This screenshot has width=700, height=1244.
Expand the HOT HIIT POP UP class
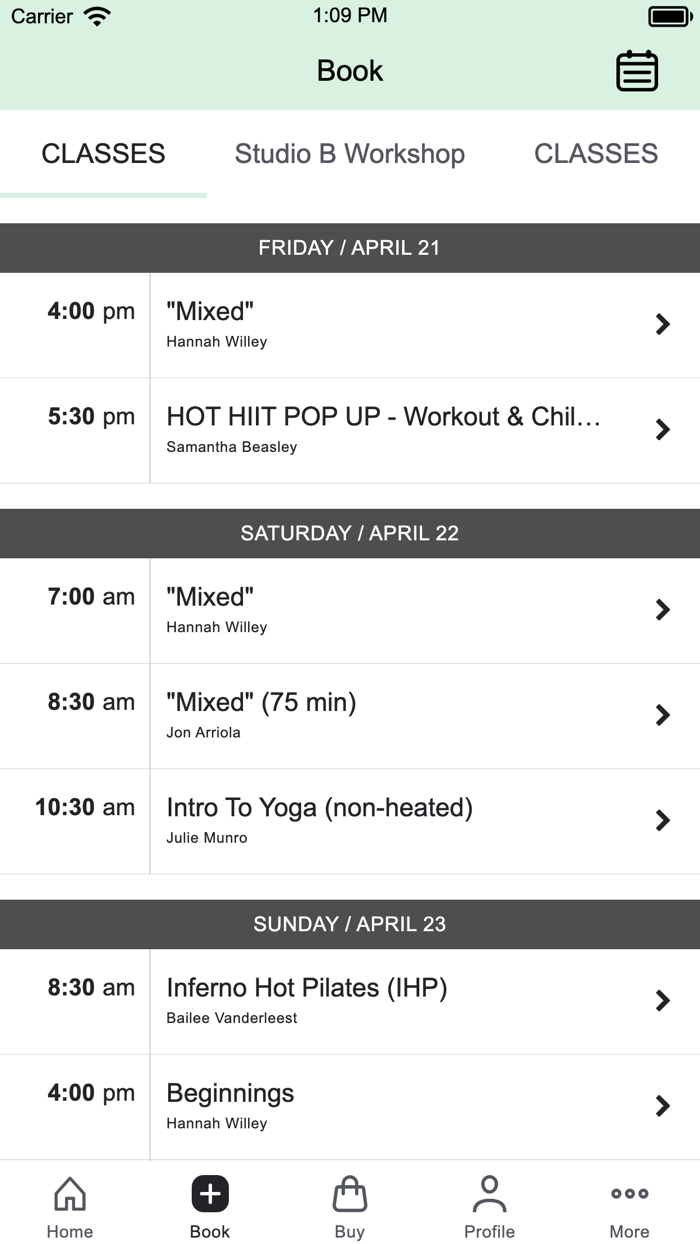tap(662, 429)
